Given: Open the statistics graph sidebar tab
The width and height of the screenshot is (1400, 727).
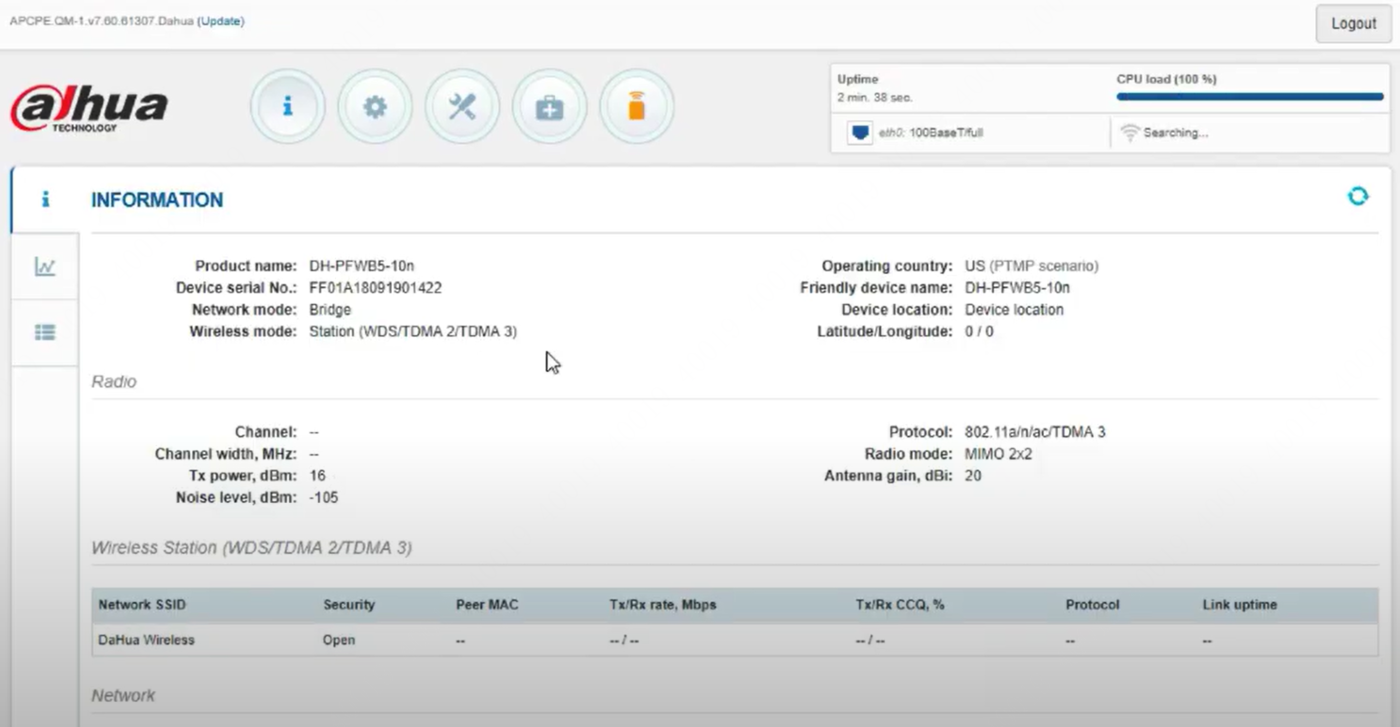Looking at the screenshot, I should click(45, 266).
